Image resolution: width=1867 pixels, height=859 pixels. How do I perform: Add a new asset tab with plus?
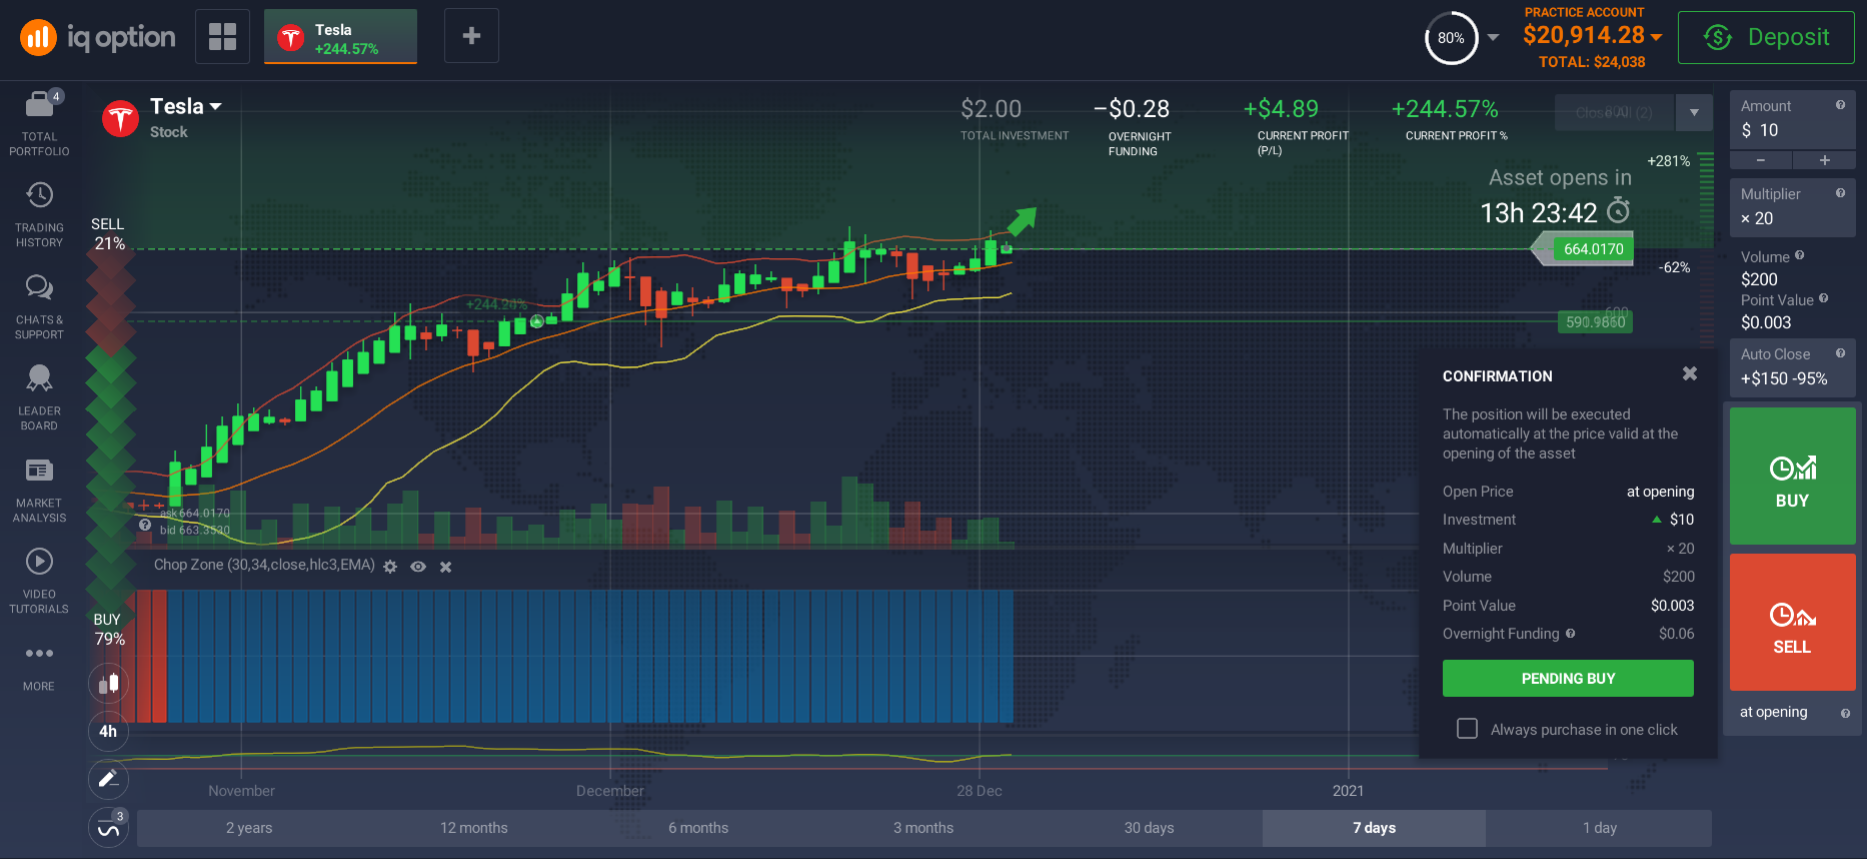[x=471, y=37]
